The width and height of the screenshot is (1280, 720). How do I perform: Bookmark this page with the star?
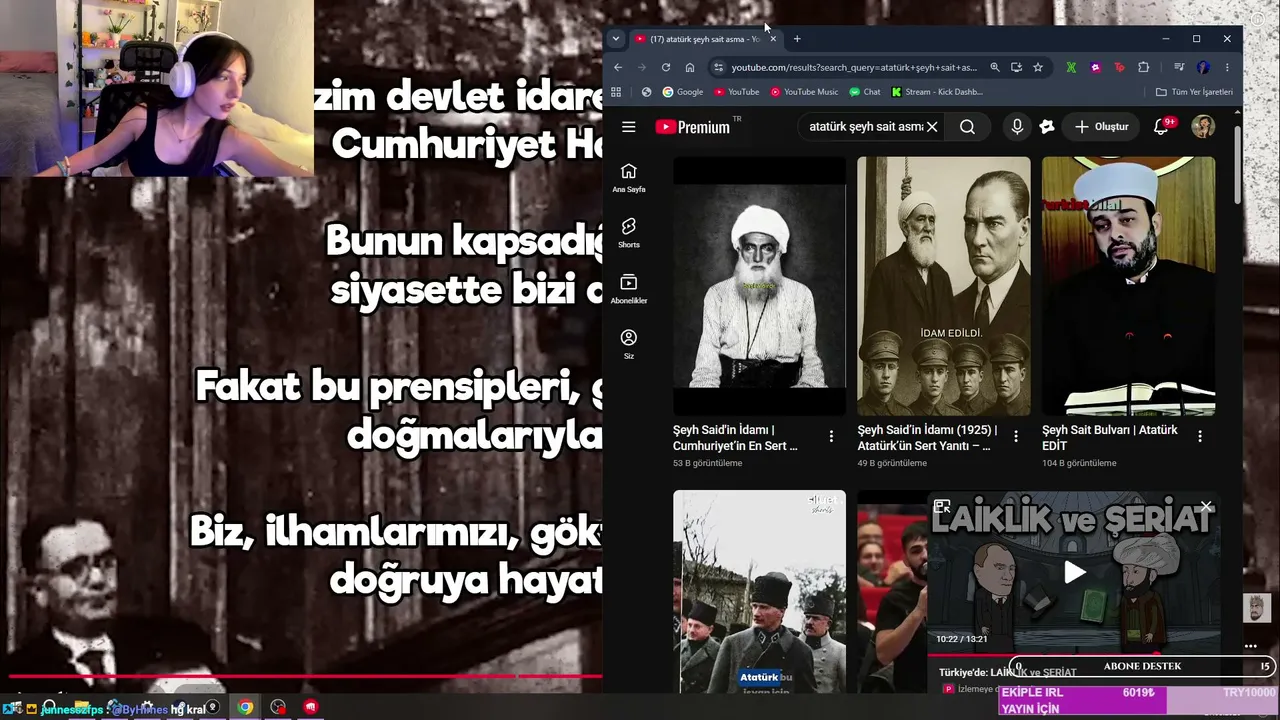(1038, 67)
